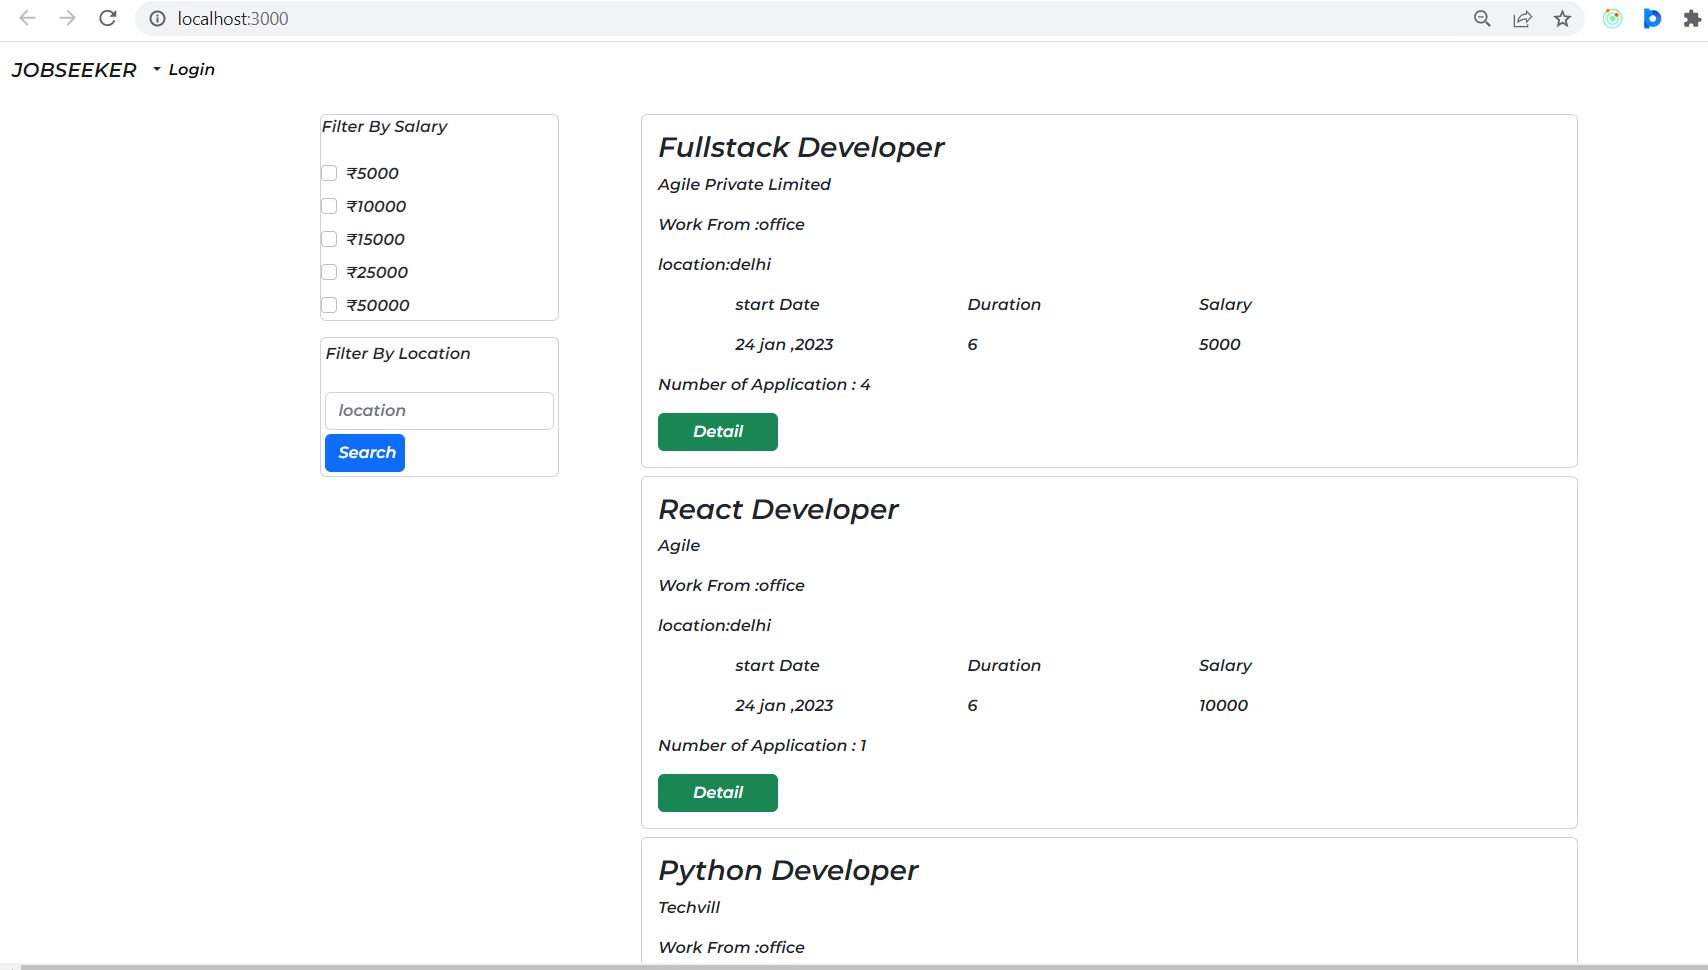The width and height of the screenshot is (1708, 970).
Task: Open the Login menu item
Action: point(192,69)
